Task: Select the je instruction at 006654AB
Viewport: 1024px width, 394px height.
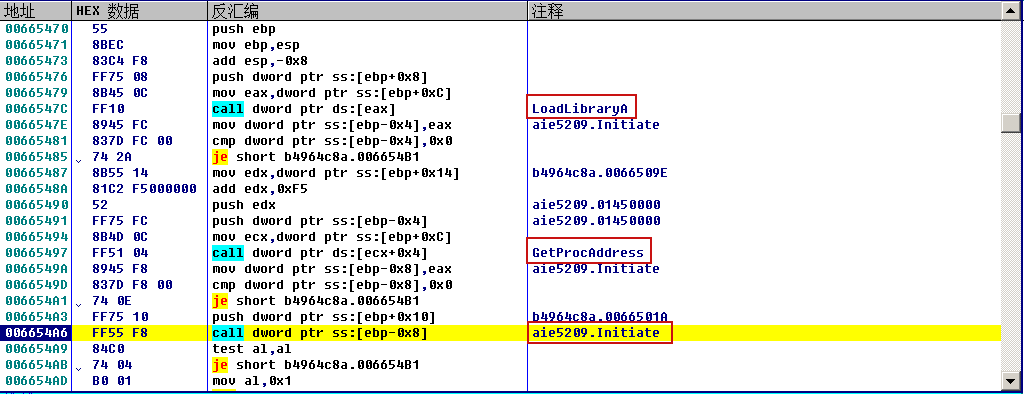Action: point(315,365)
